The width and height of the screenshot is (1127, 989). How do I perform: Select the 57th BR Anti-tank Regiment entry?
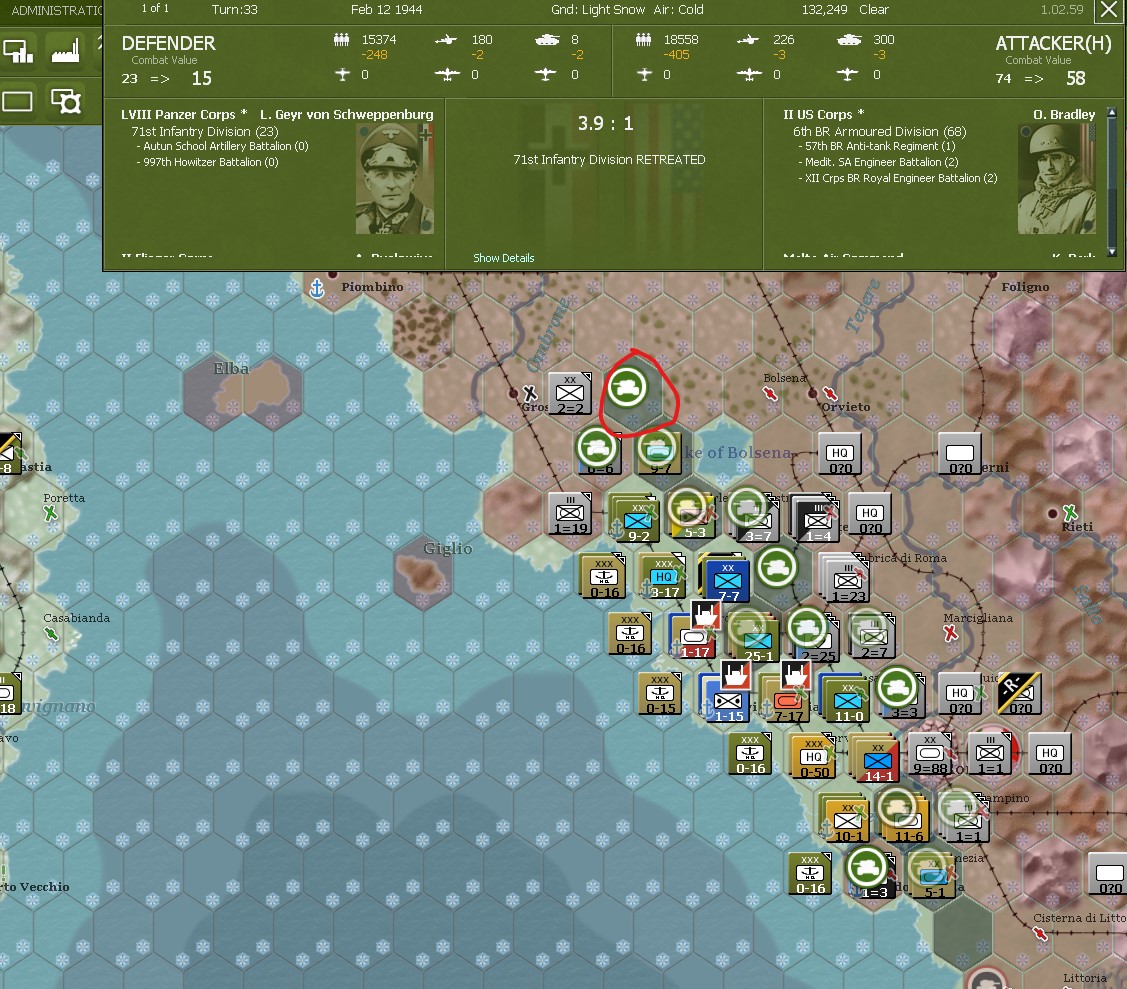point(877,146)
